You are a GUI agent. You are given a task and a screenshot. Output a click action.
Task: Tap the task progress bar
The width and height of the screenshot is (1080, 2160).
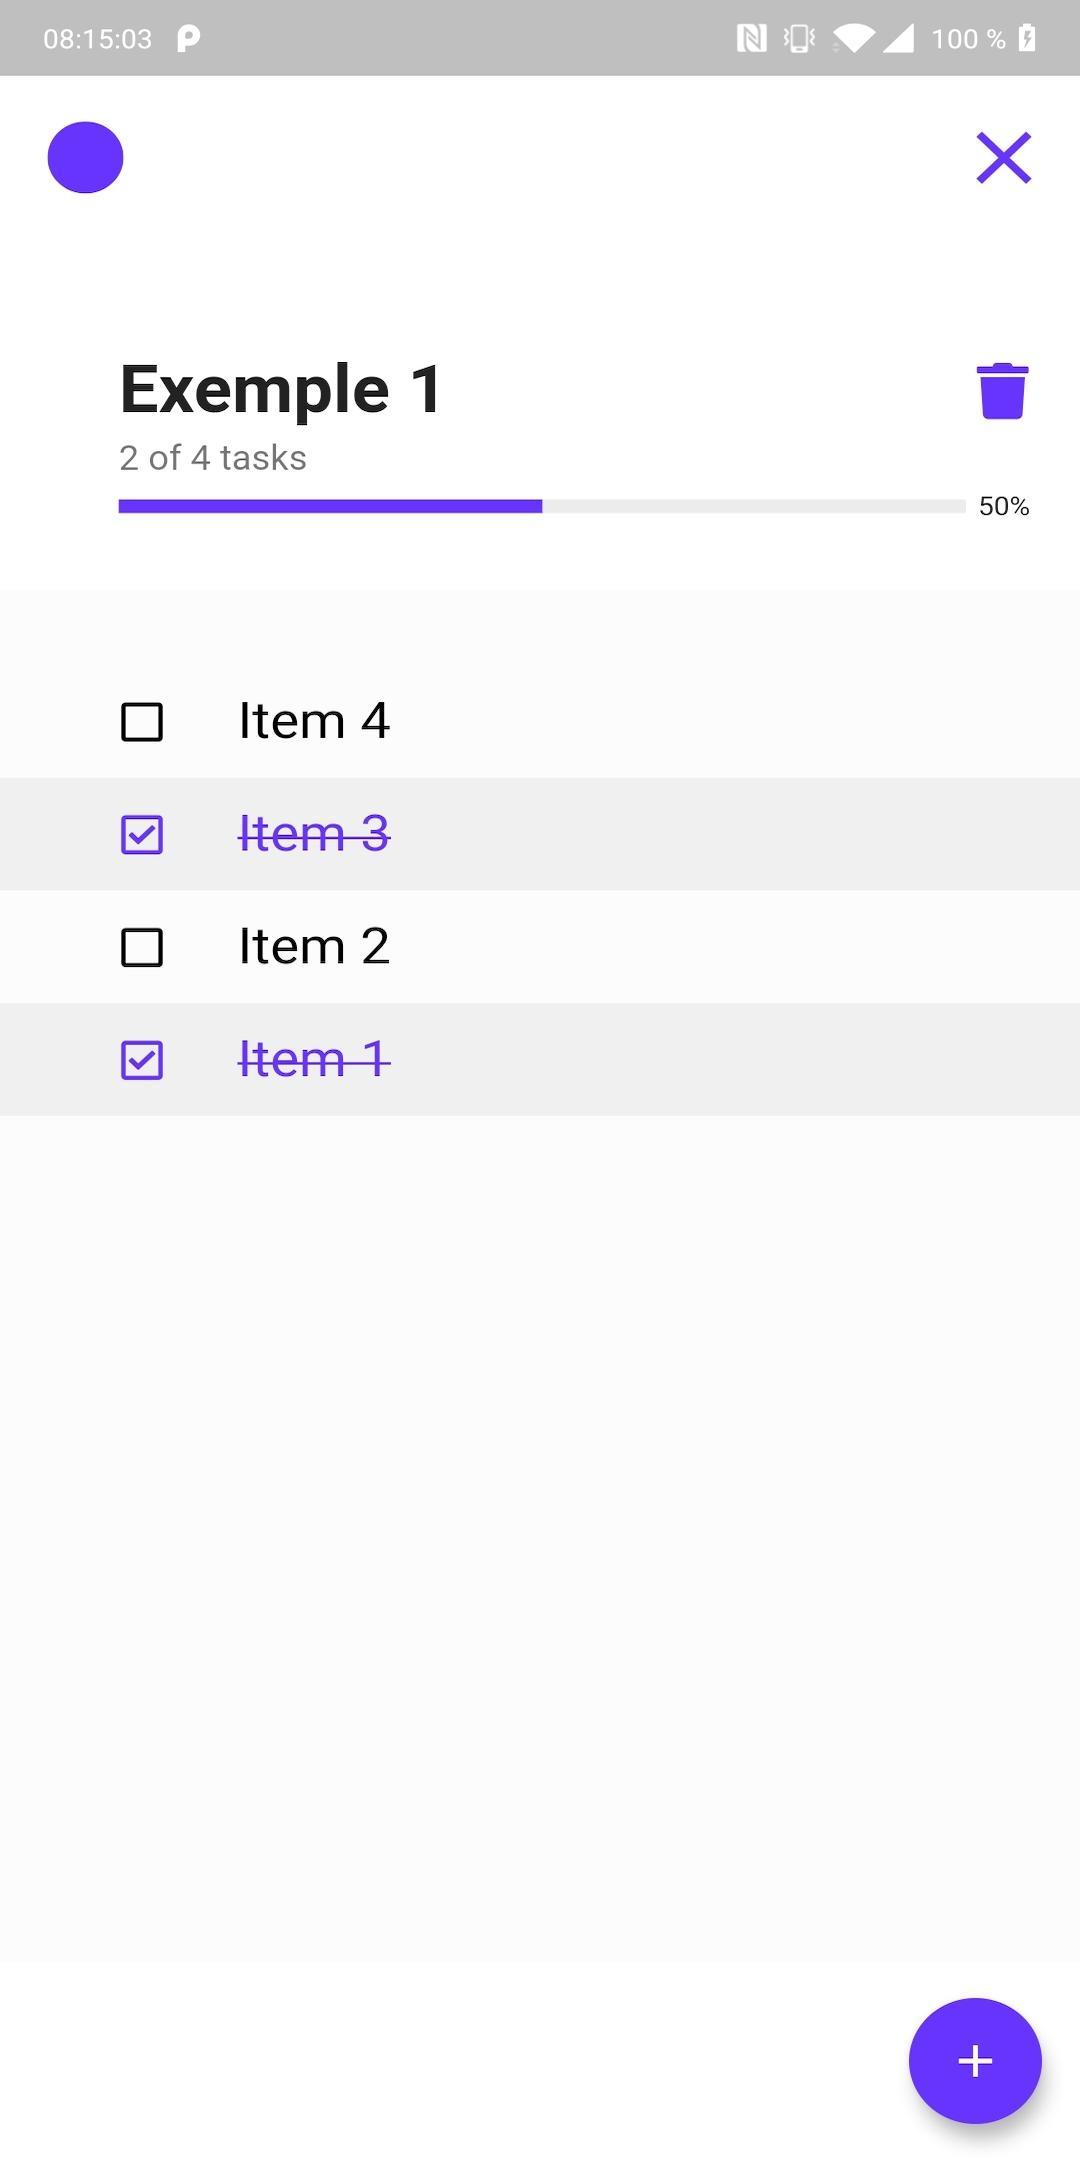(542, 506)
